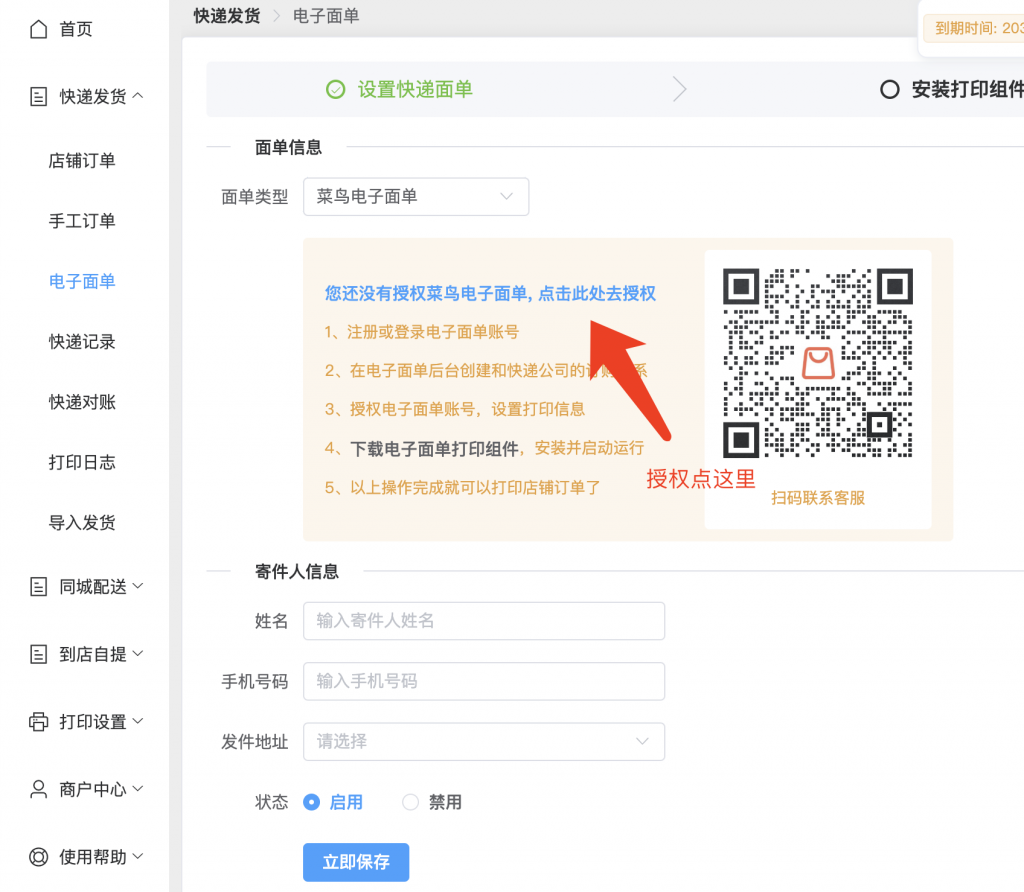Click the 点击此处去授权 link
The image size is (1024, 892).
coord(597,293)
